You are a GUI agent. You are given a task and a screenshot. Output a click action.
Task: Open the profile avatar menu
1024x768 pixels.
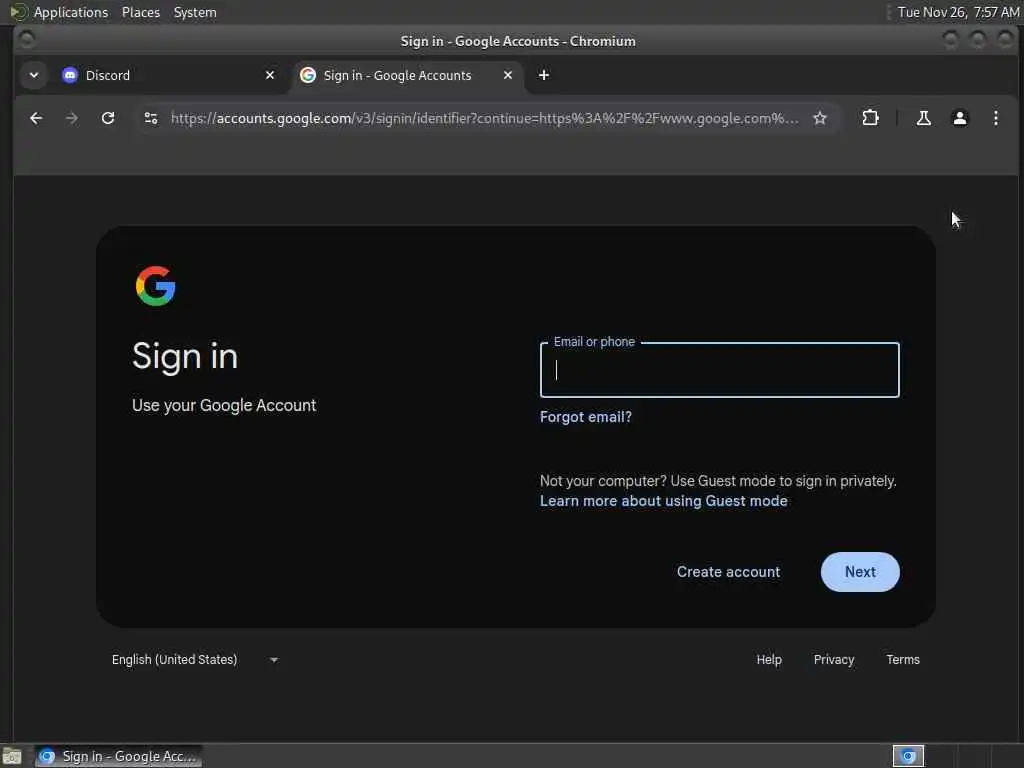[959, 118]
